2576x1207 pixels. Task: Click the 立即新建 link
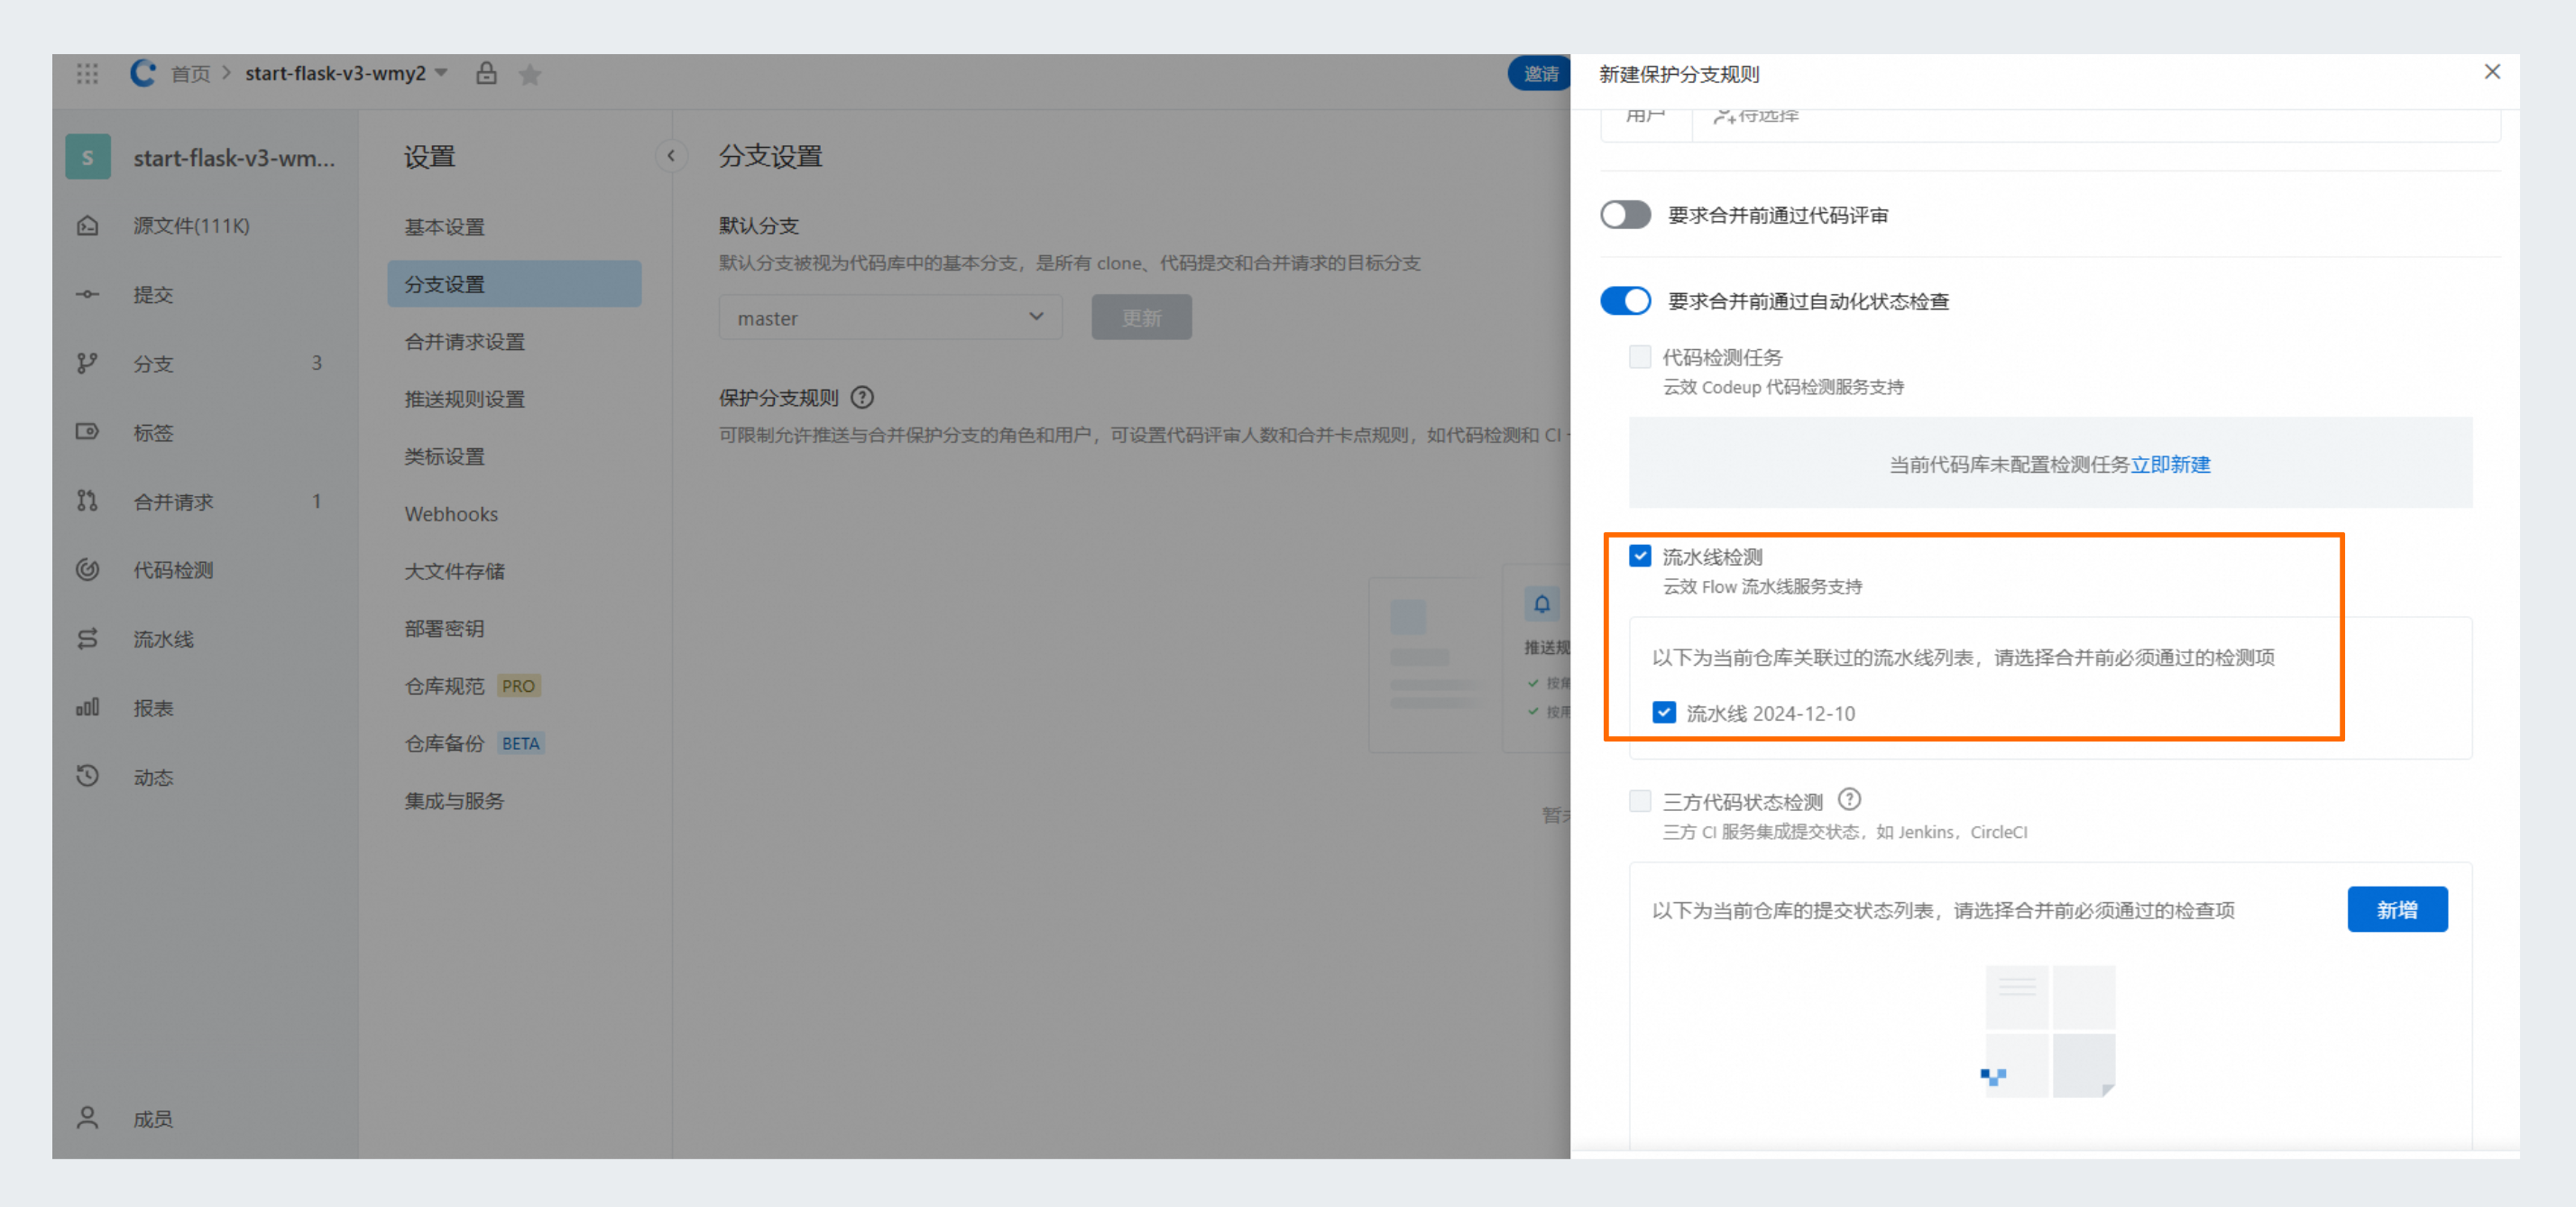pyautogui.click(x=2170, y=464)
